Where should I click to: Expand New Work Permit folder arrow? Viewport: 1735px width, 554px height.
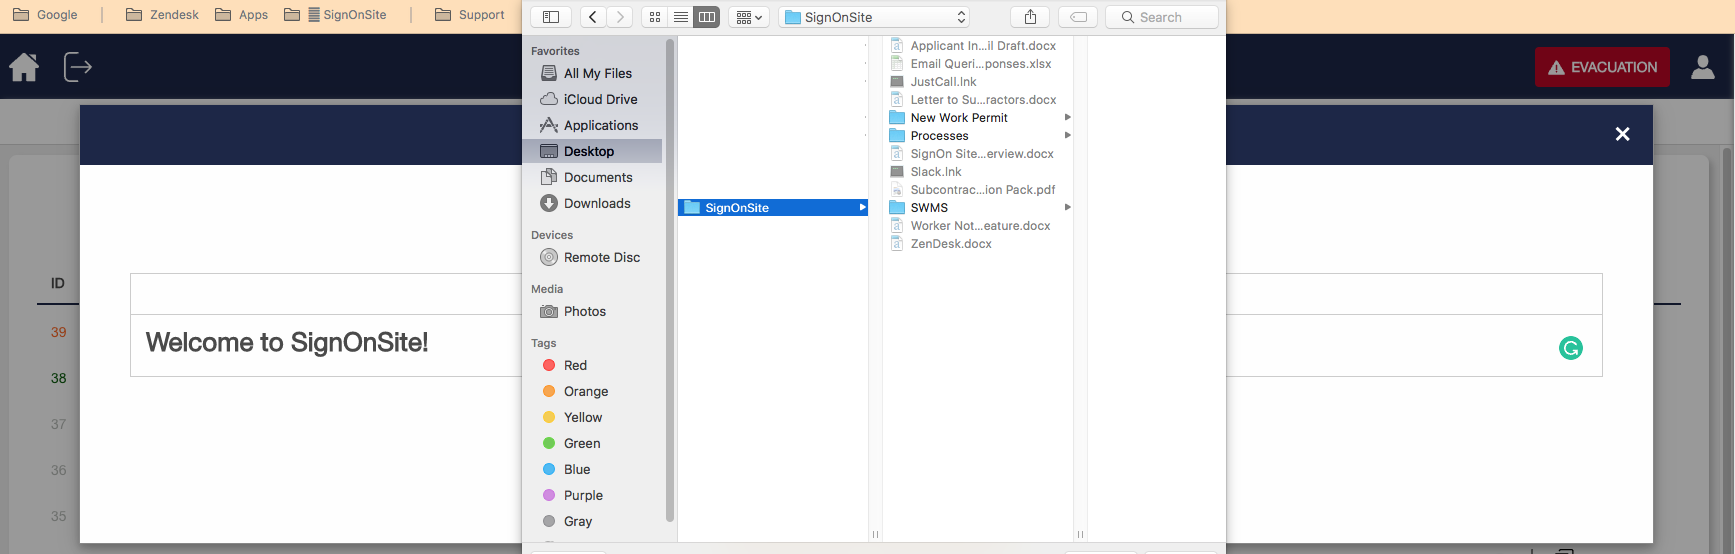1068,118
